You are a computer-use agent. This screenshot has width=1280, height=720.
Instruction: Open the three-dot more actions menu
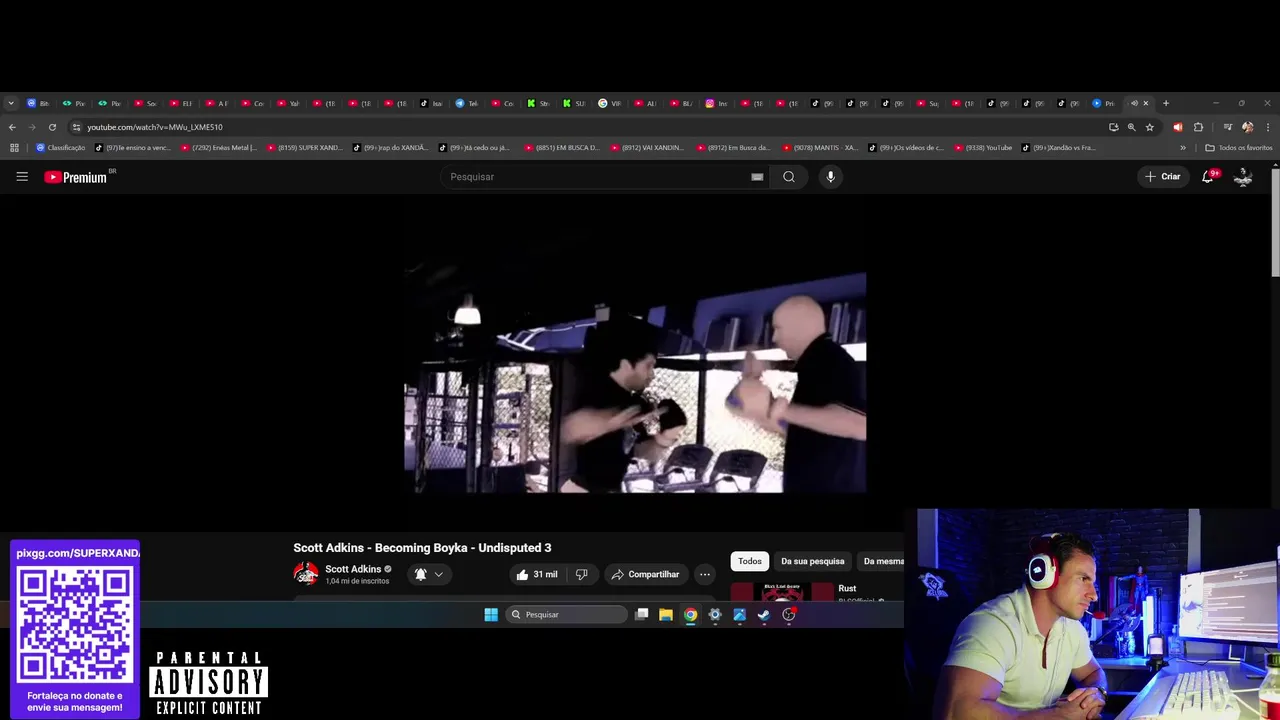704,574
